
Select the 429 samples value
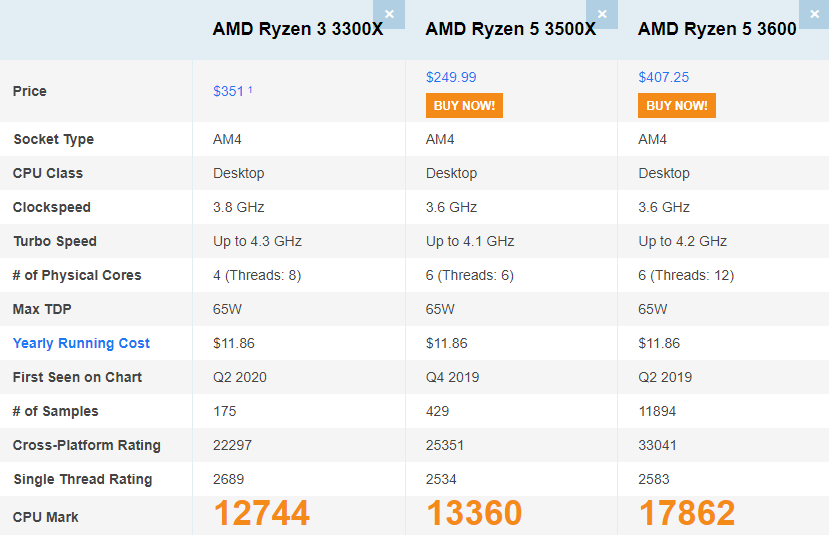[x=437, y=411]
